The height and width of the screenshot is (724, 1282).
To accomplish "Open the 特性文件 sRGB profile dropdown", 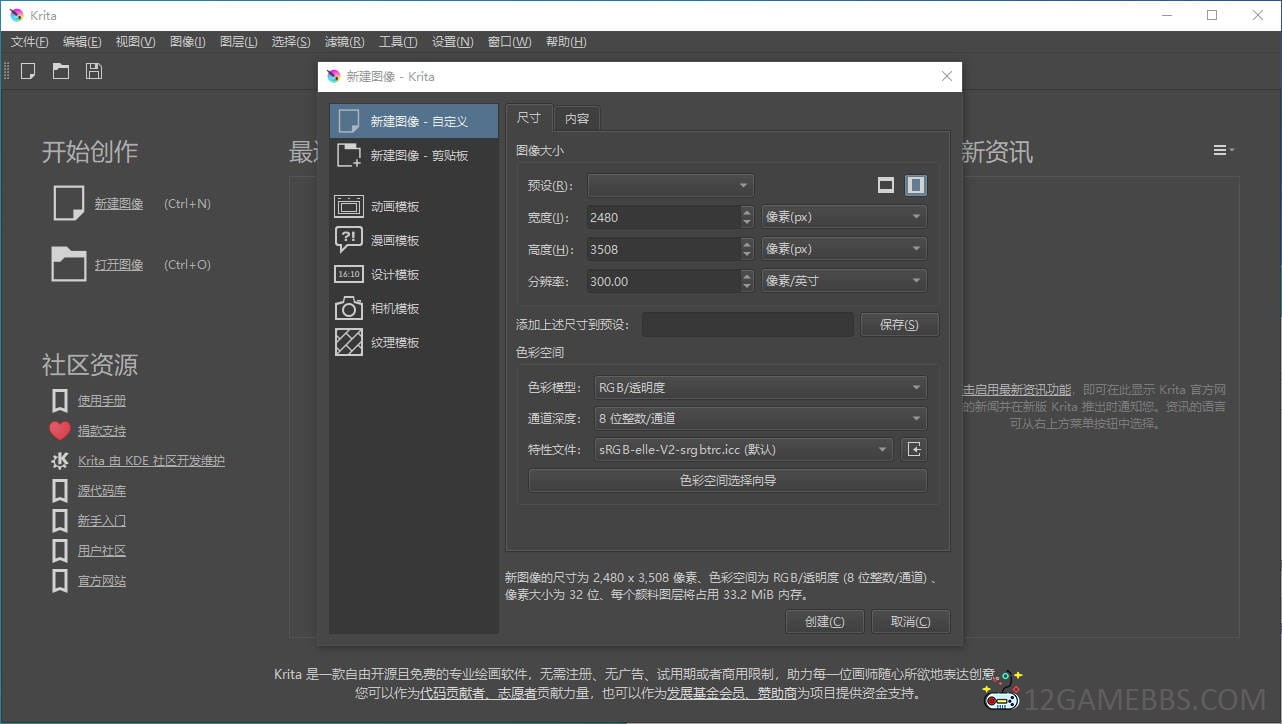I will [x=743, y=450].
